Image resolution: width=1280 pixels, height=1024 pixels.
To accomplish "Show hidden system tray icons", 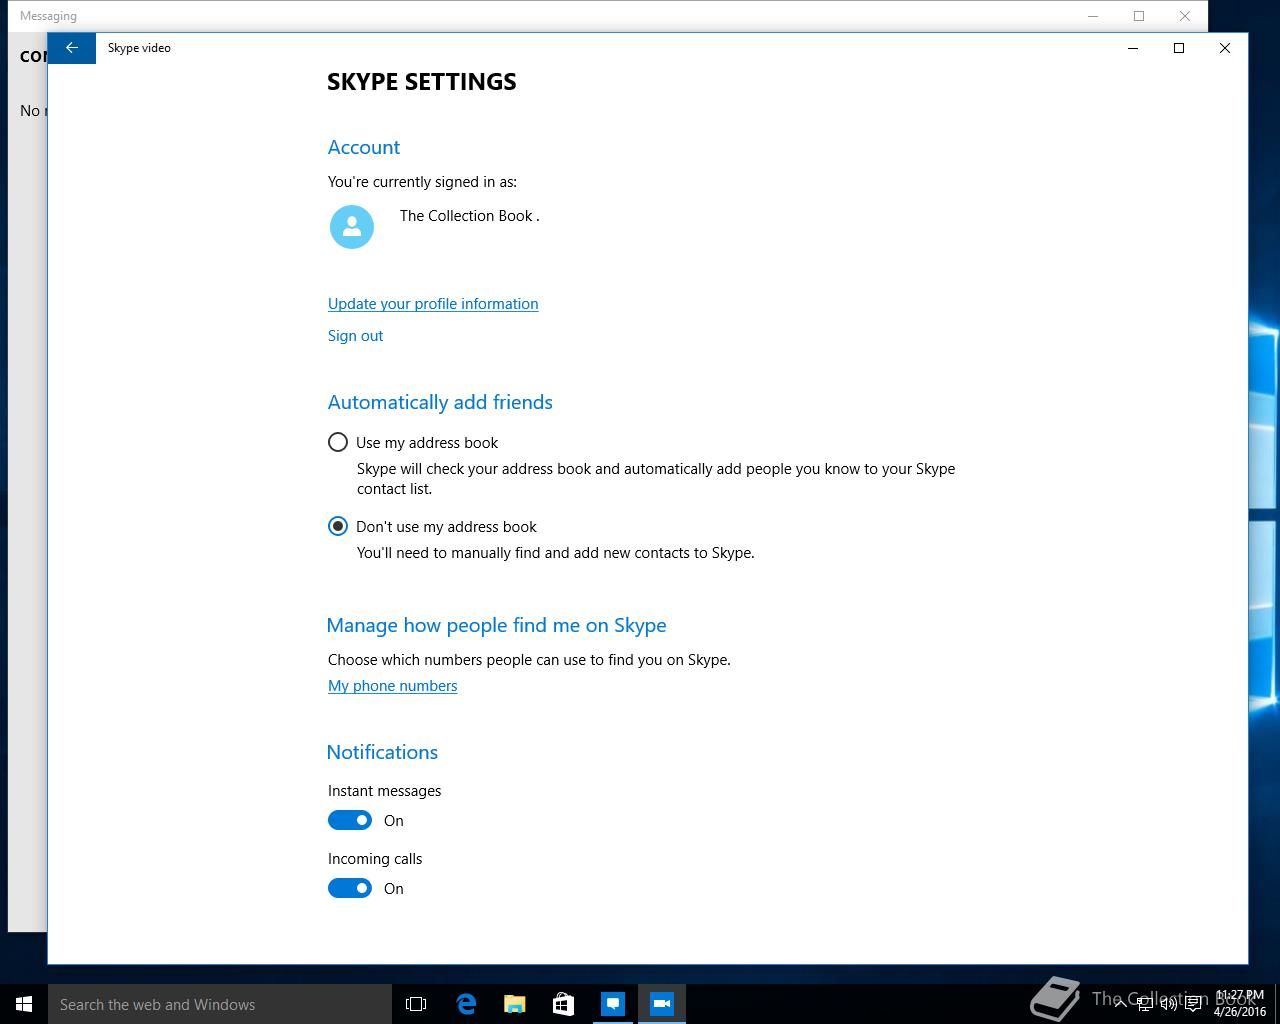I will click(1121, 1004).
